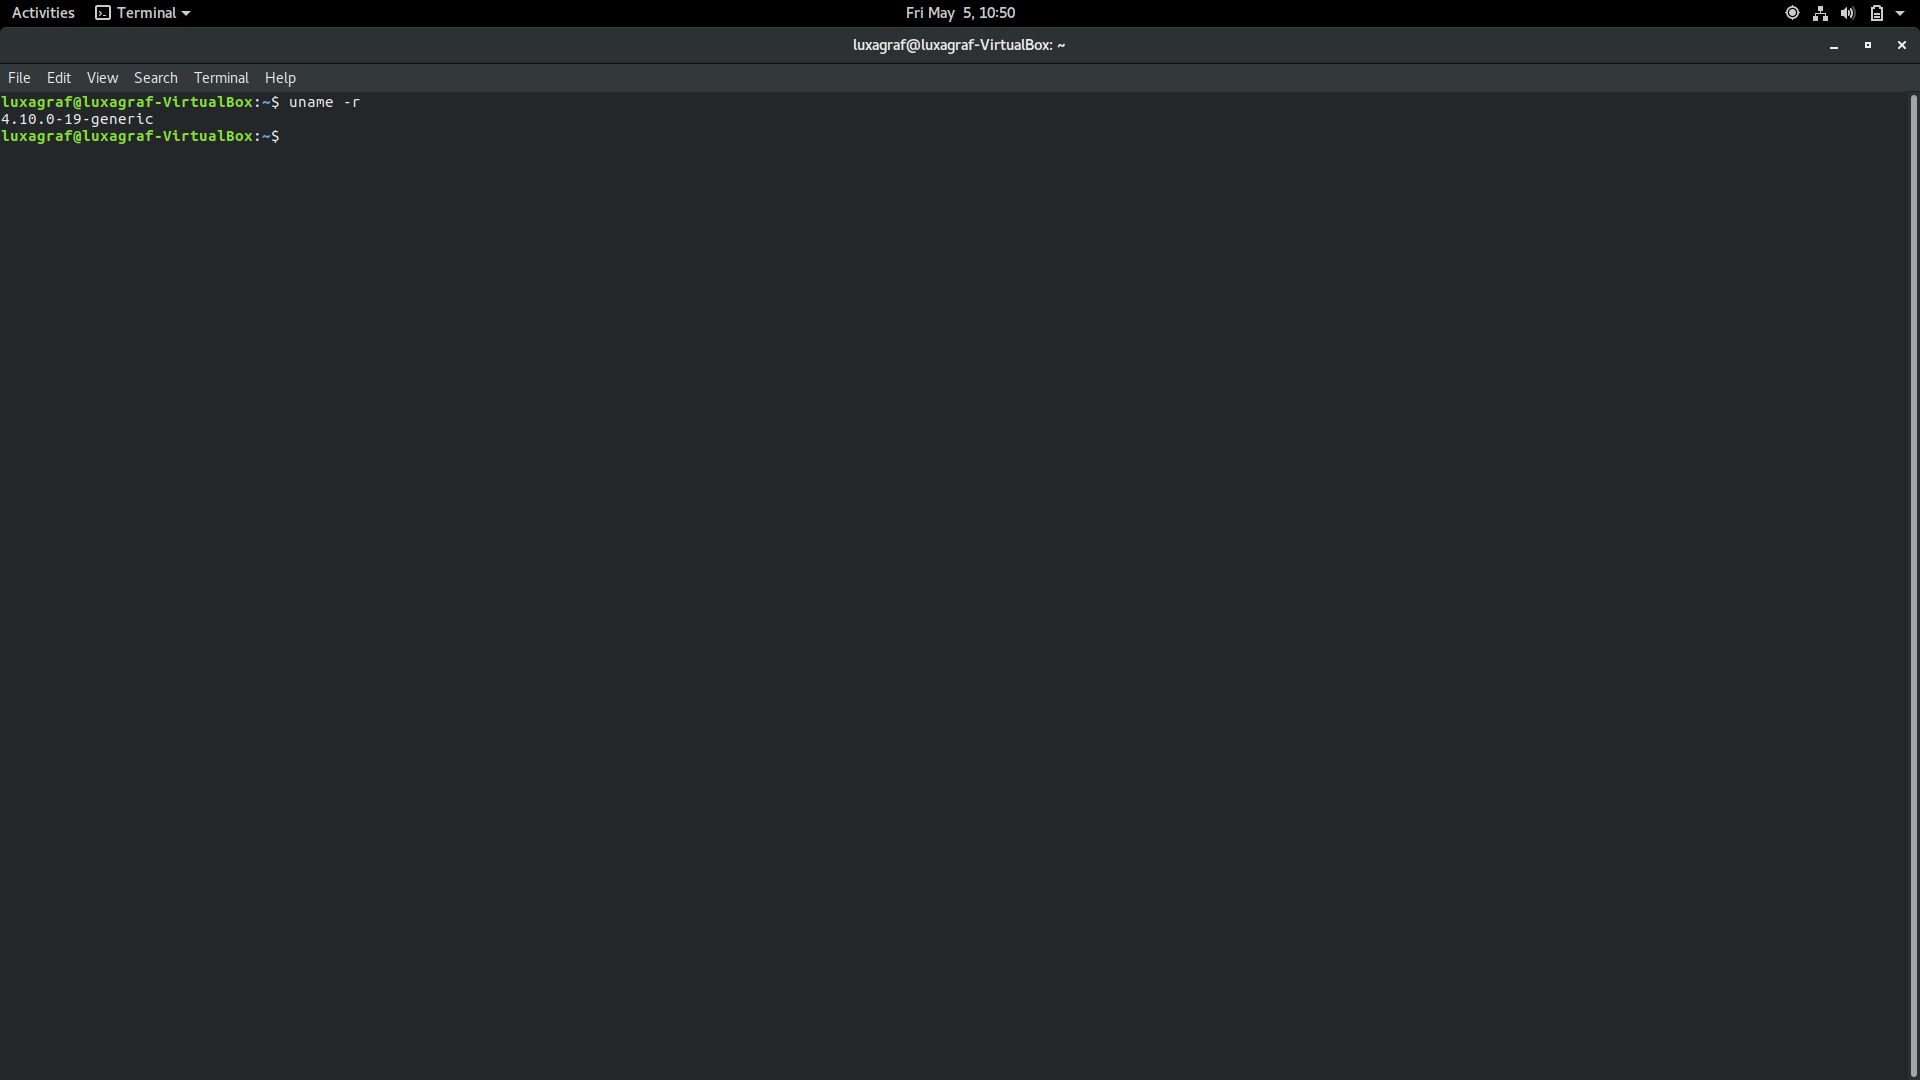
Task: Open the Search menu
Action: pos(156,76)
